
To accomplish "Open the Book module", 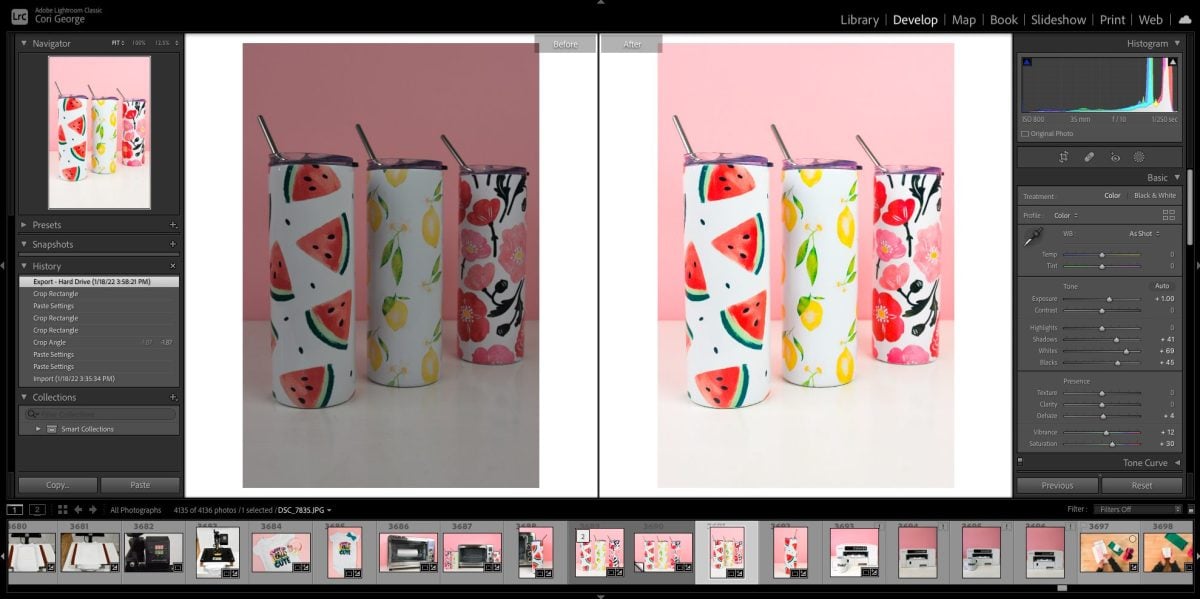I will (x=1004, y=19).
